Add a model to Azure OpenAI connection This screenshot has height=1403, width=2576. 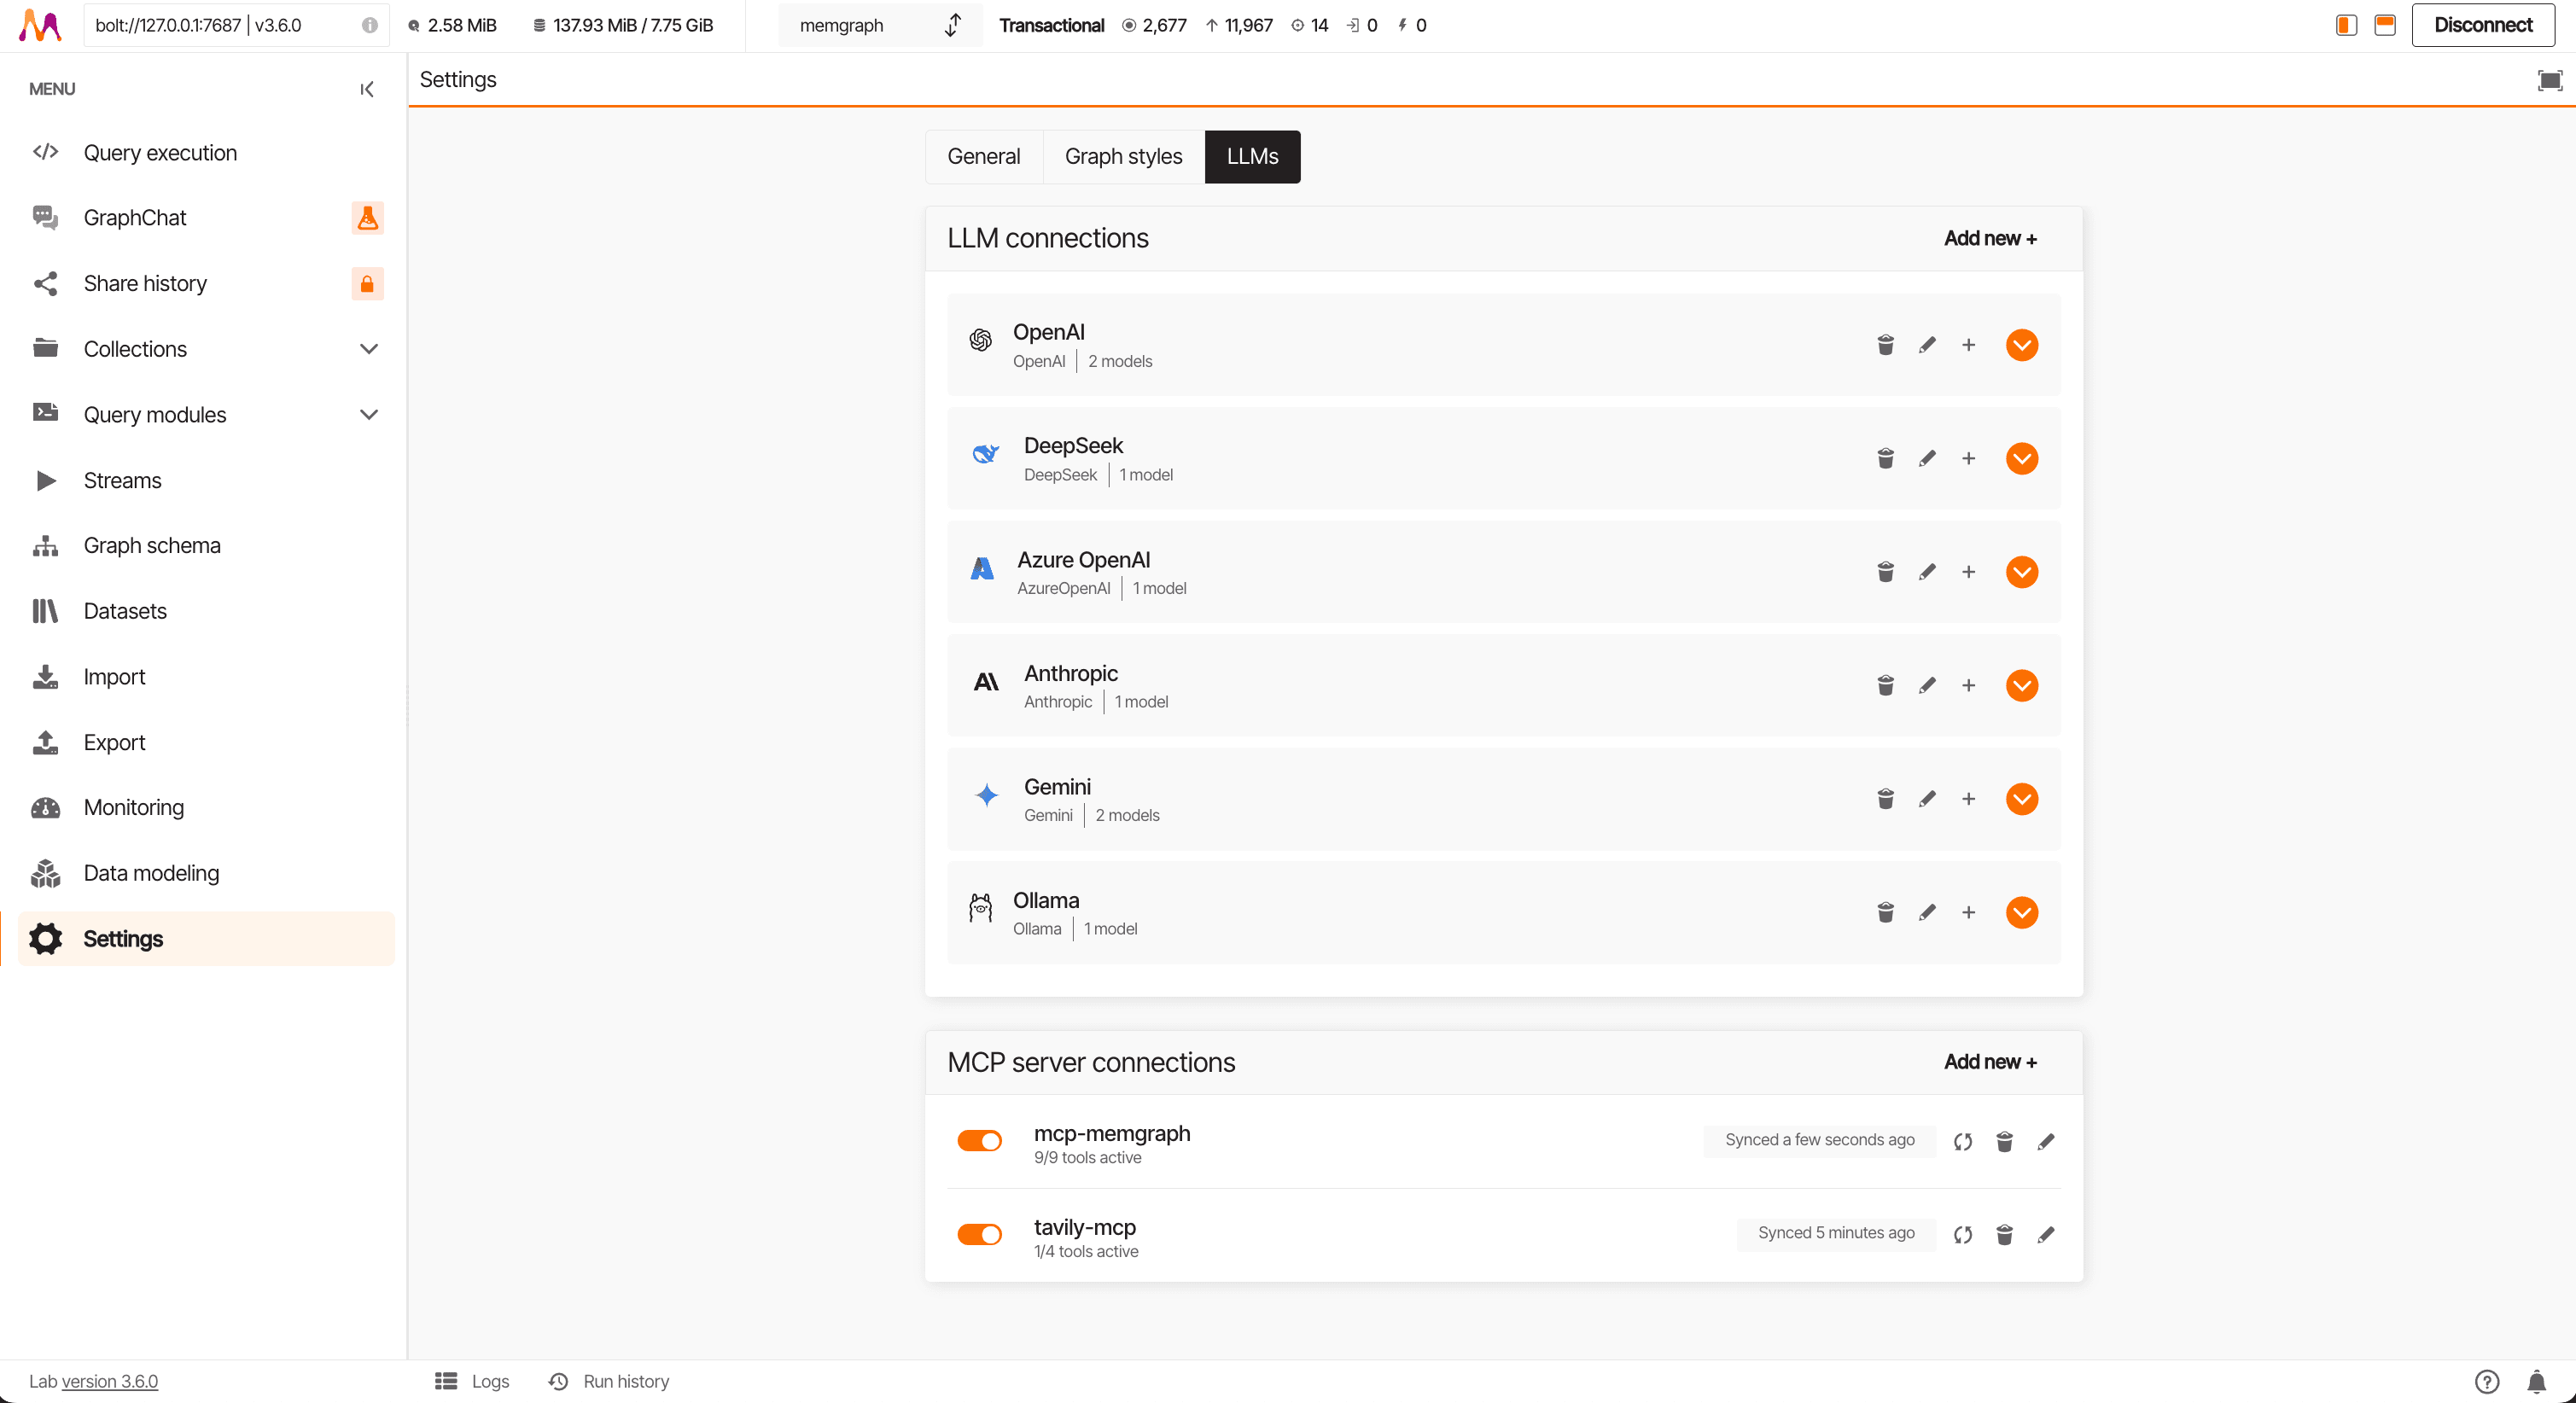click(x=1968, y=572)
